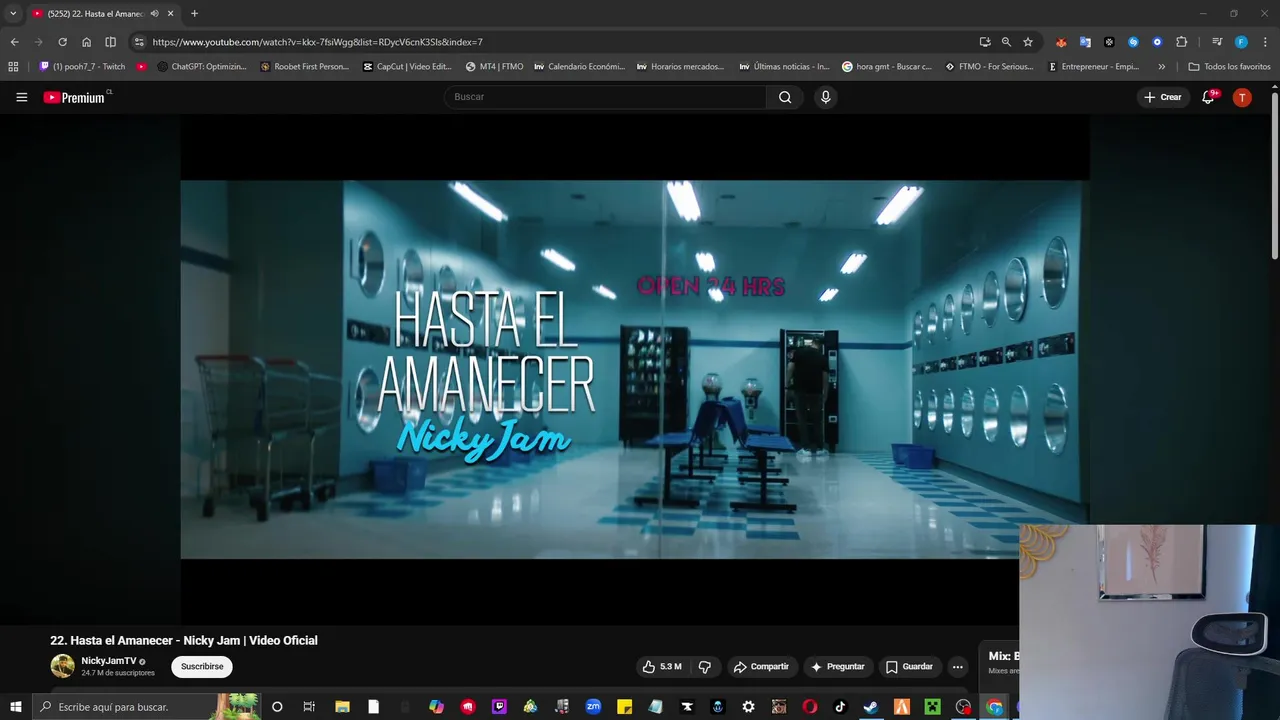The width and height of the screenshot is (1280, 720).
Task: Open the extensions puzzle menu
Action: [x=1181, y=42]
